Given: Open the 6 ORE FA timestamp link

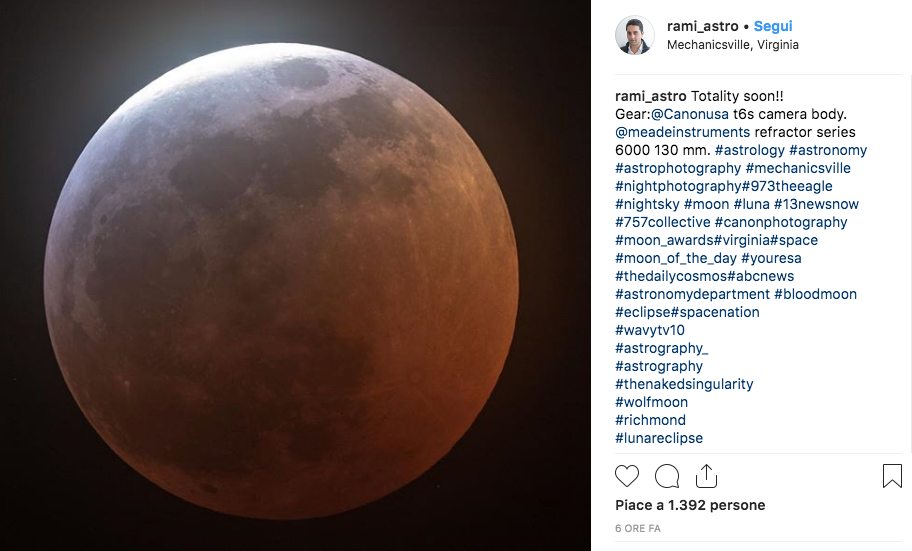Looking at the screenshot, I should click(x=637, y=528).
